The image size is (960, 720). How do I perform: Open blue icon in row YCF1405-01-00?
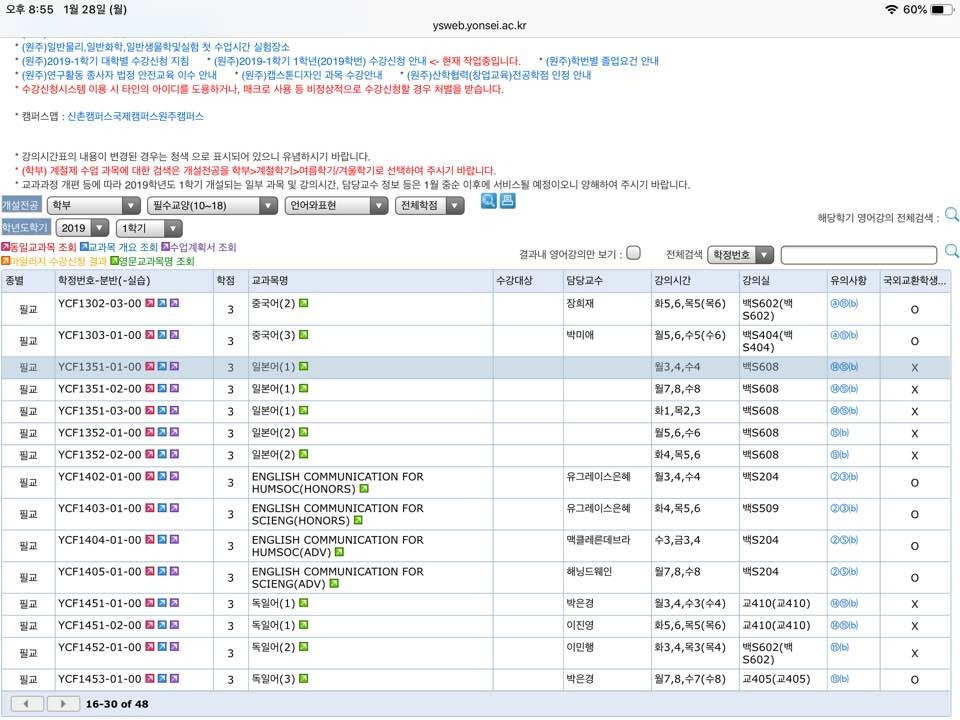pyautogui.click(x=162, y=572)
